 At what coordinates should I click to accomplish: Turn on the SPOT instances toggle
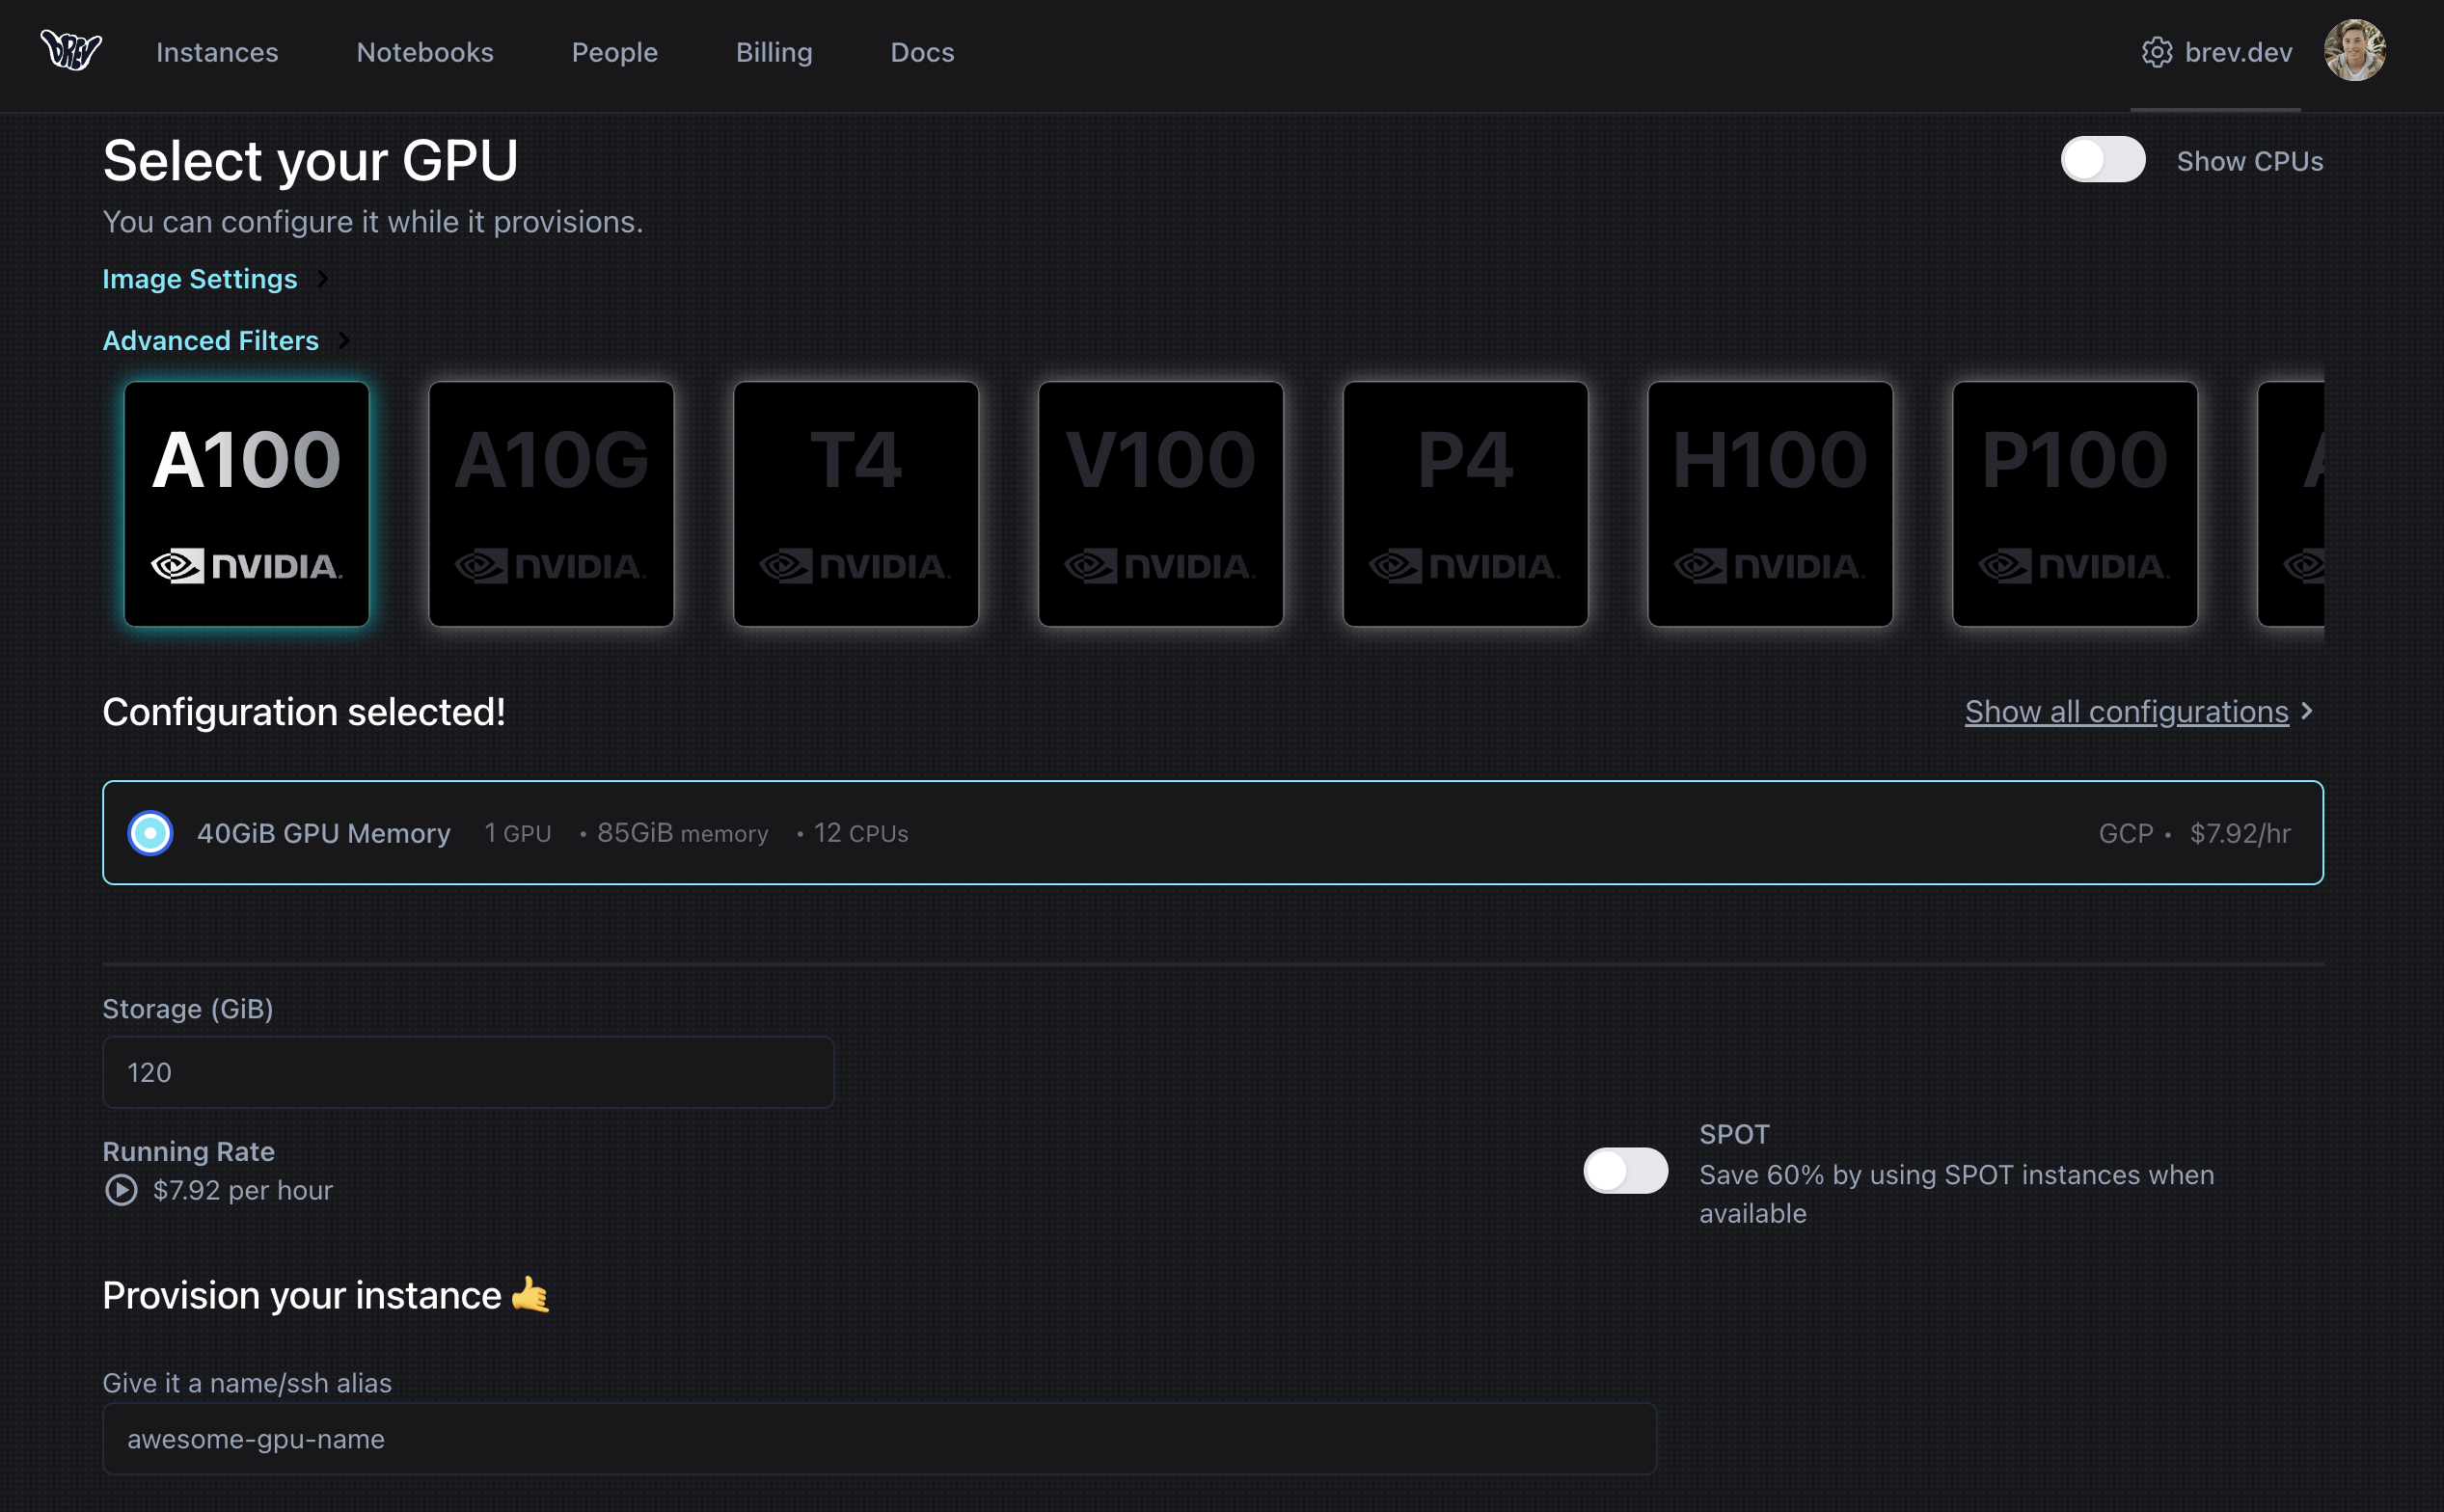click(x=1625, y=1171)
